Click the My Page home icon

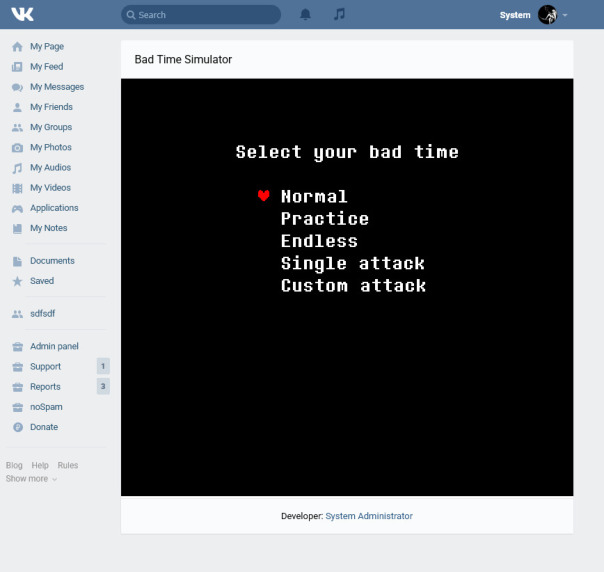[x=17, y=47]
